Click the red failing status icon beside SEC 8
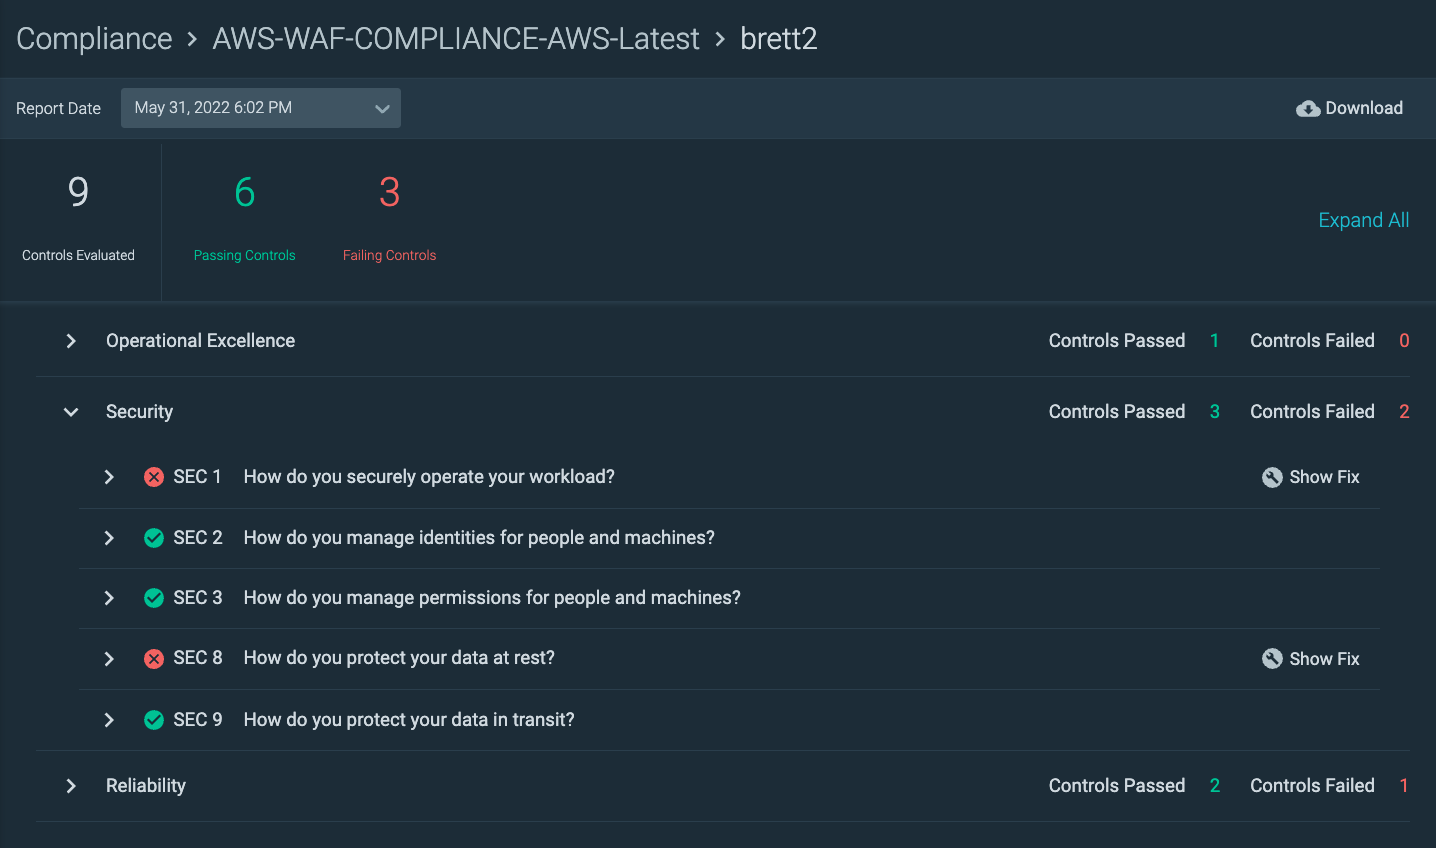This screenshot has height=848, width=1436. 153,658
